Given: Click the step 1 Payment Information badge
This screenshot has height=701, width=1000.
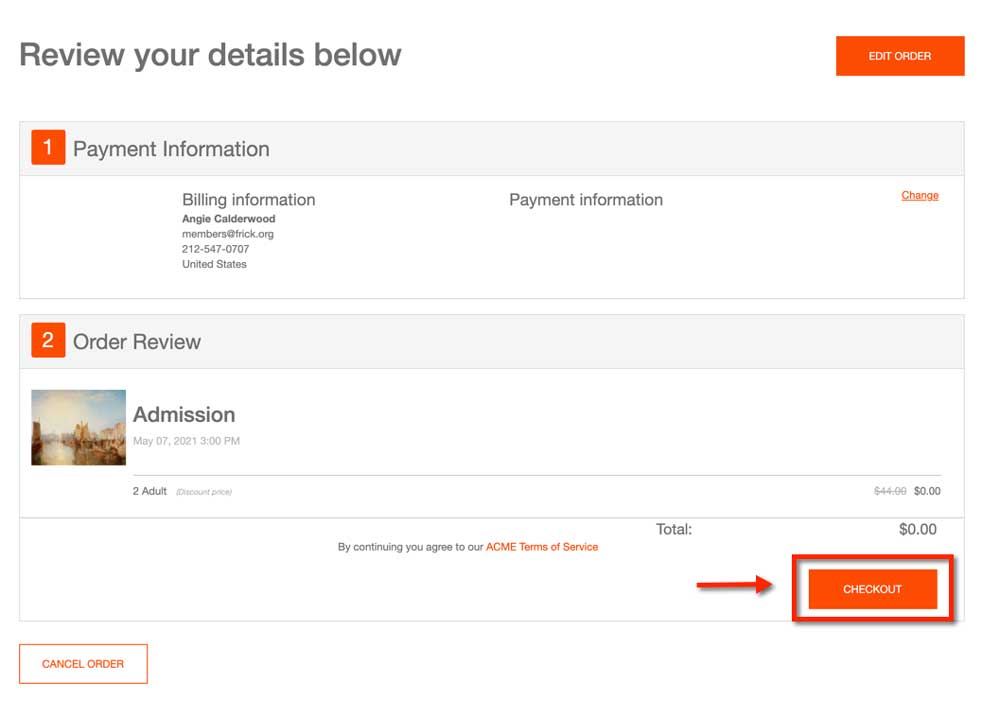Looking at the screenshot, I should click(48, 147).
